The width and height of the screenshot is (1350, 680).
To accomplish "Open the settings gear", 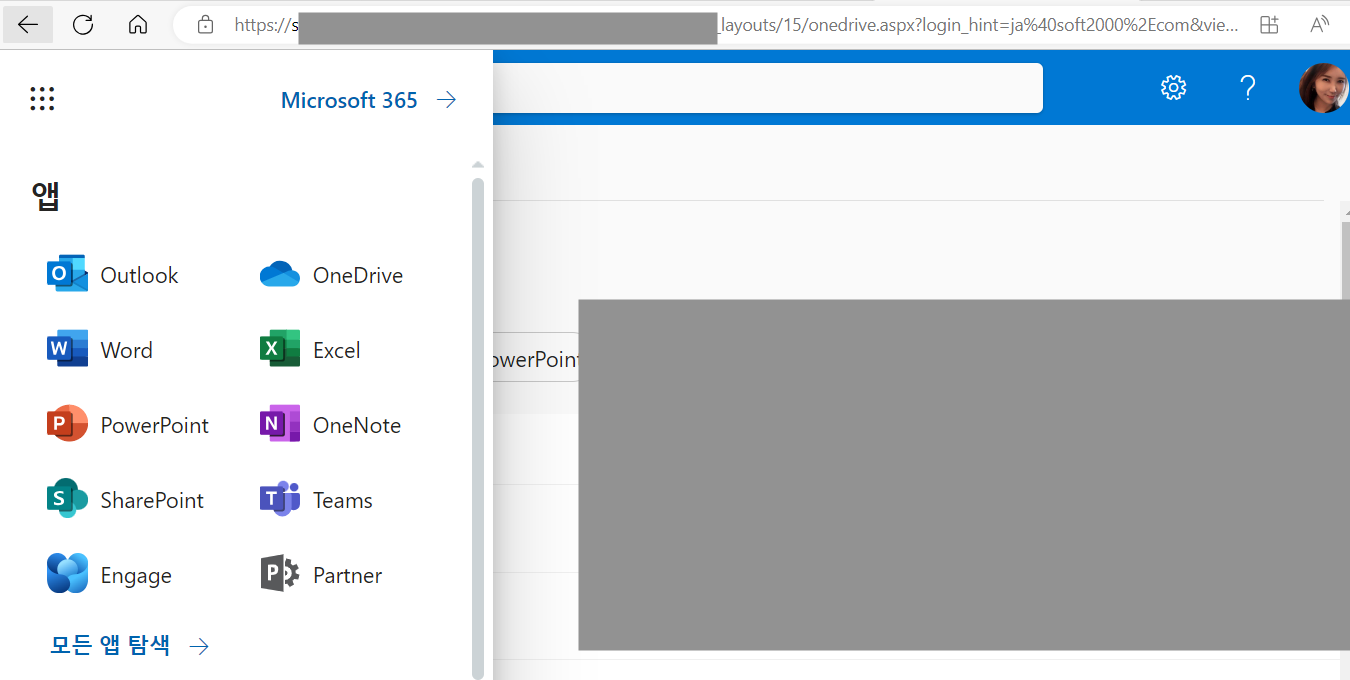I will click(1173, 88).
